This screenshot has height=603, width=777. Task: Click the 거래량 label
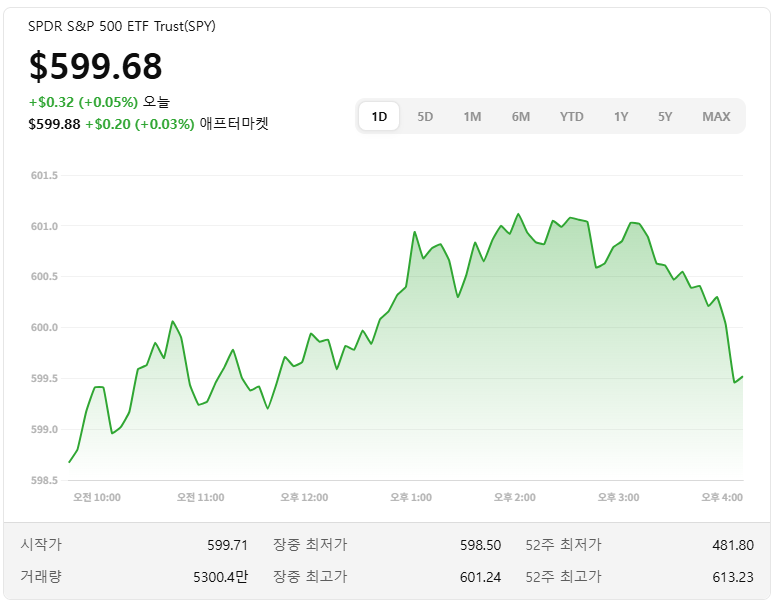coord(41,576)
